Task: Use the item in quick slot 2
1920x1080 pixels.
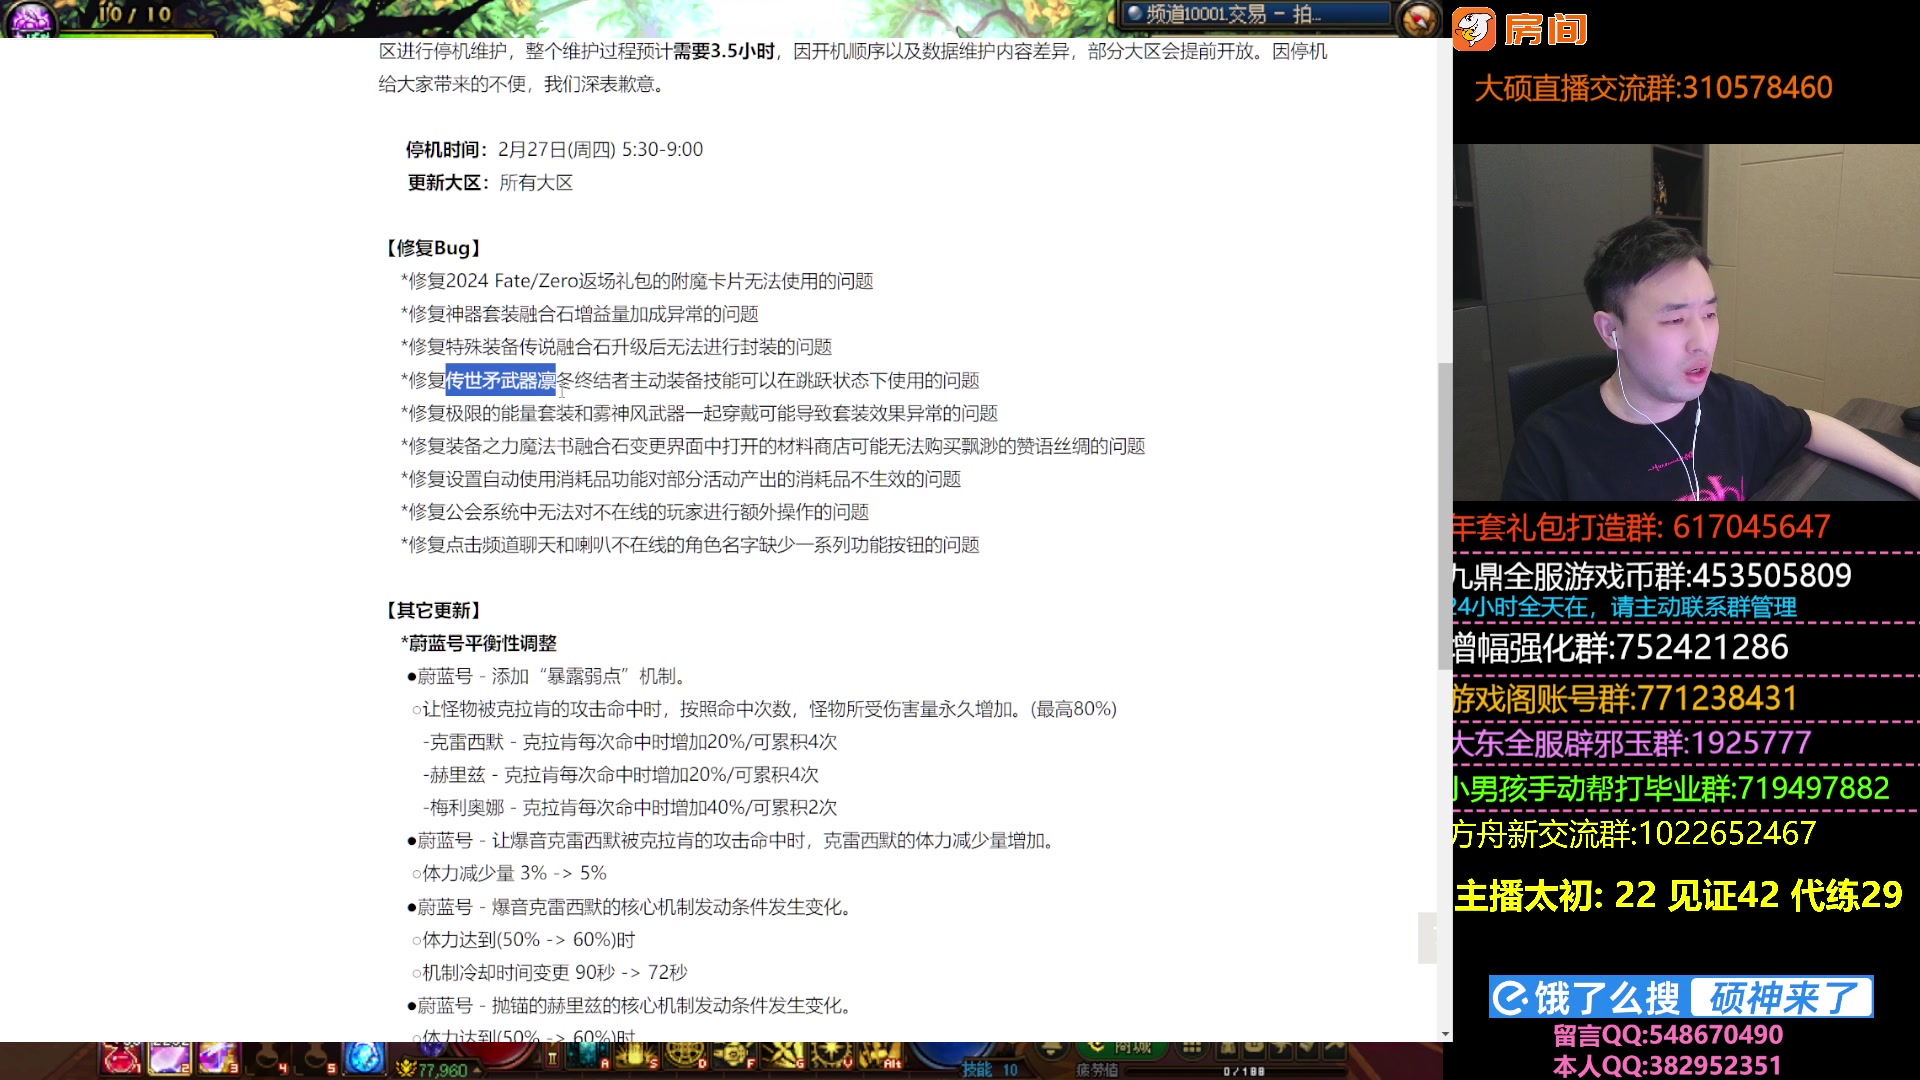Action: (x=170, y=1060)
